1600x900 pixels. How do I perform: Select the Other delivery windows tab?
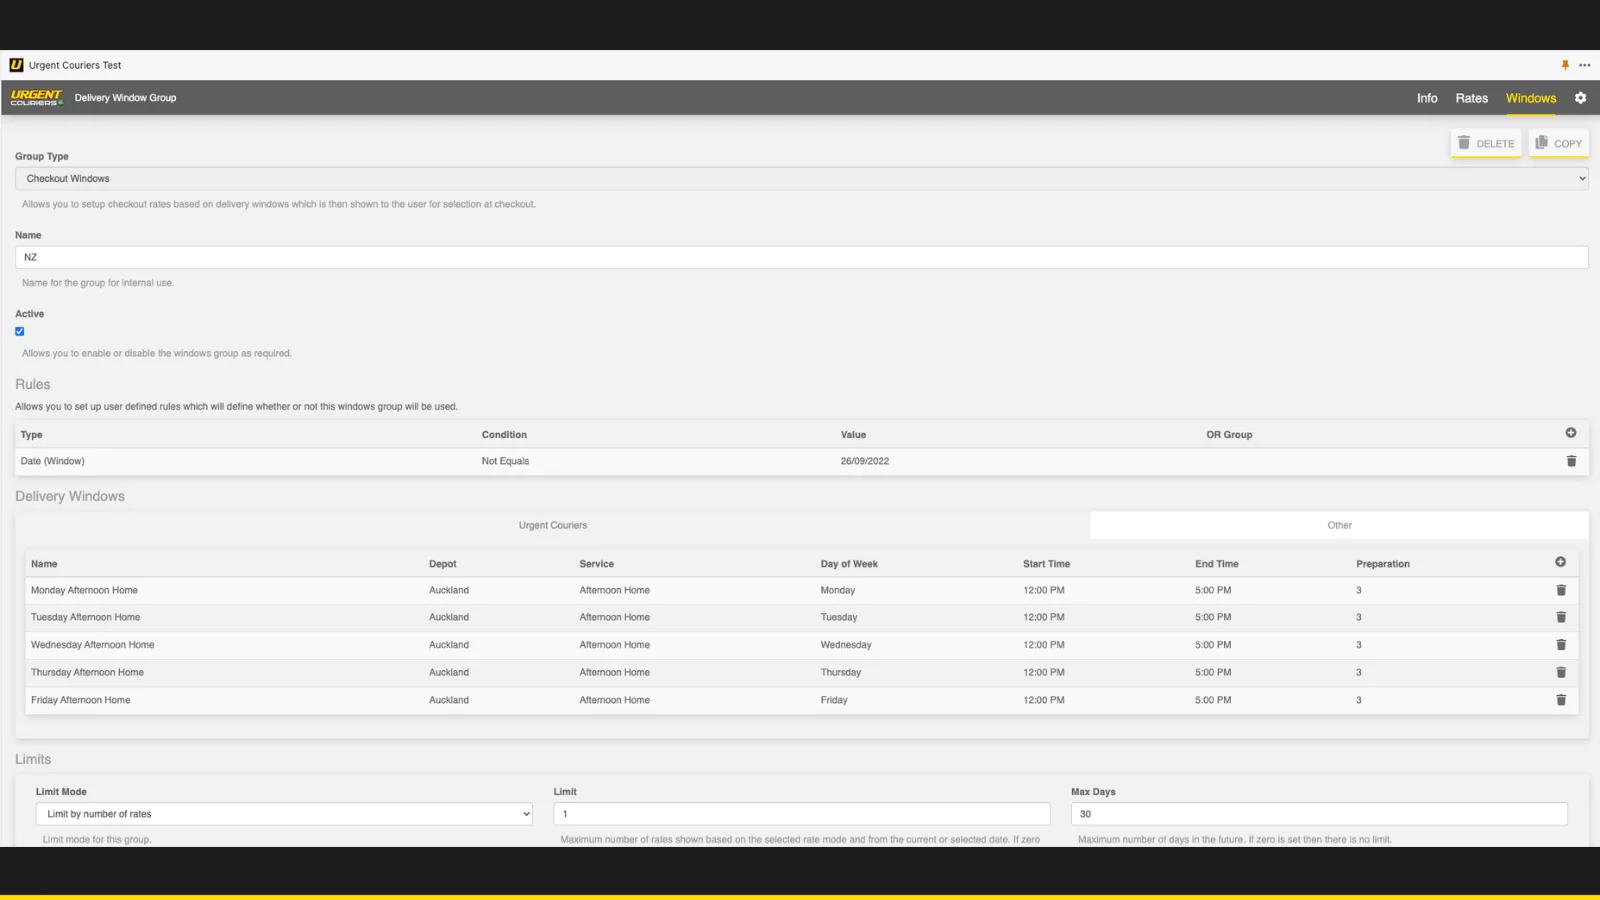[1339, 525]
